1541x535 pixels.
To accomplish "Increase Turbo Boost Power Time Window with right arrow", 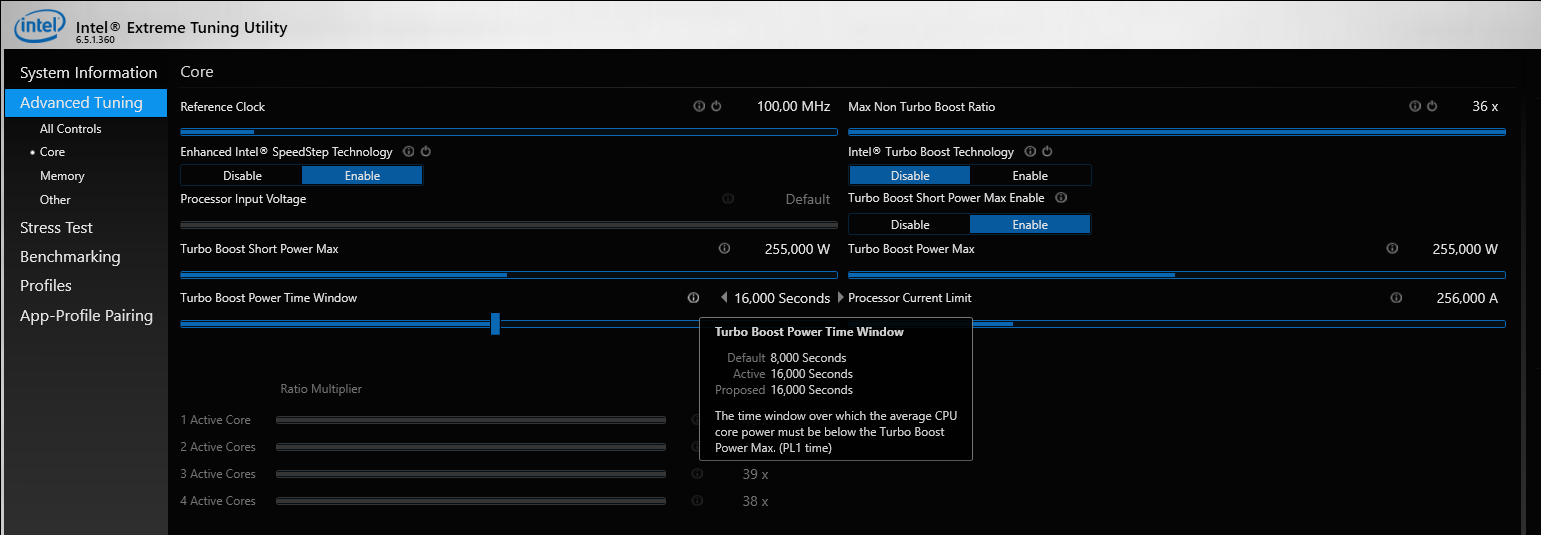I will (x=841, y=298).
